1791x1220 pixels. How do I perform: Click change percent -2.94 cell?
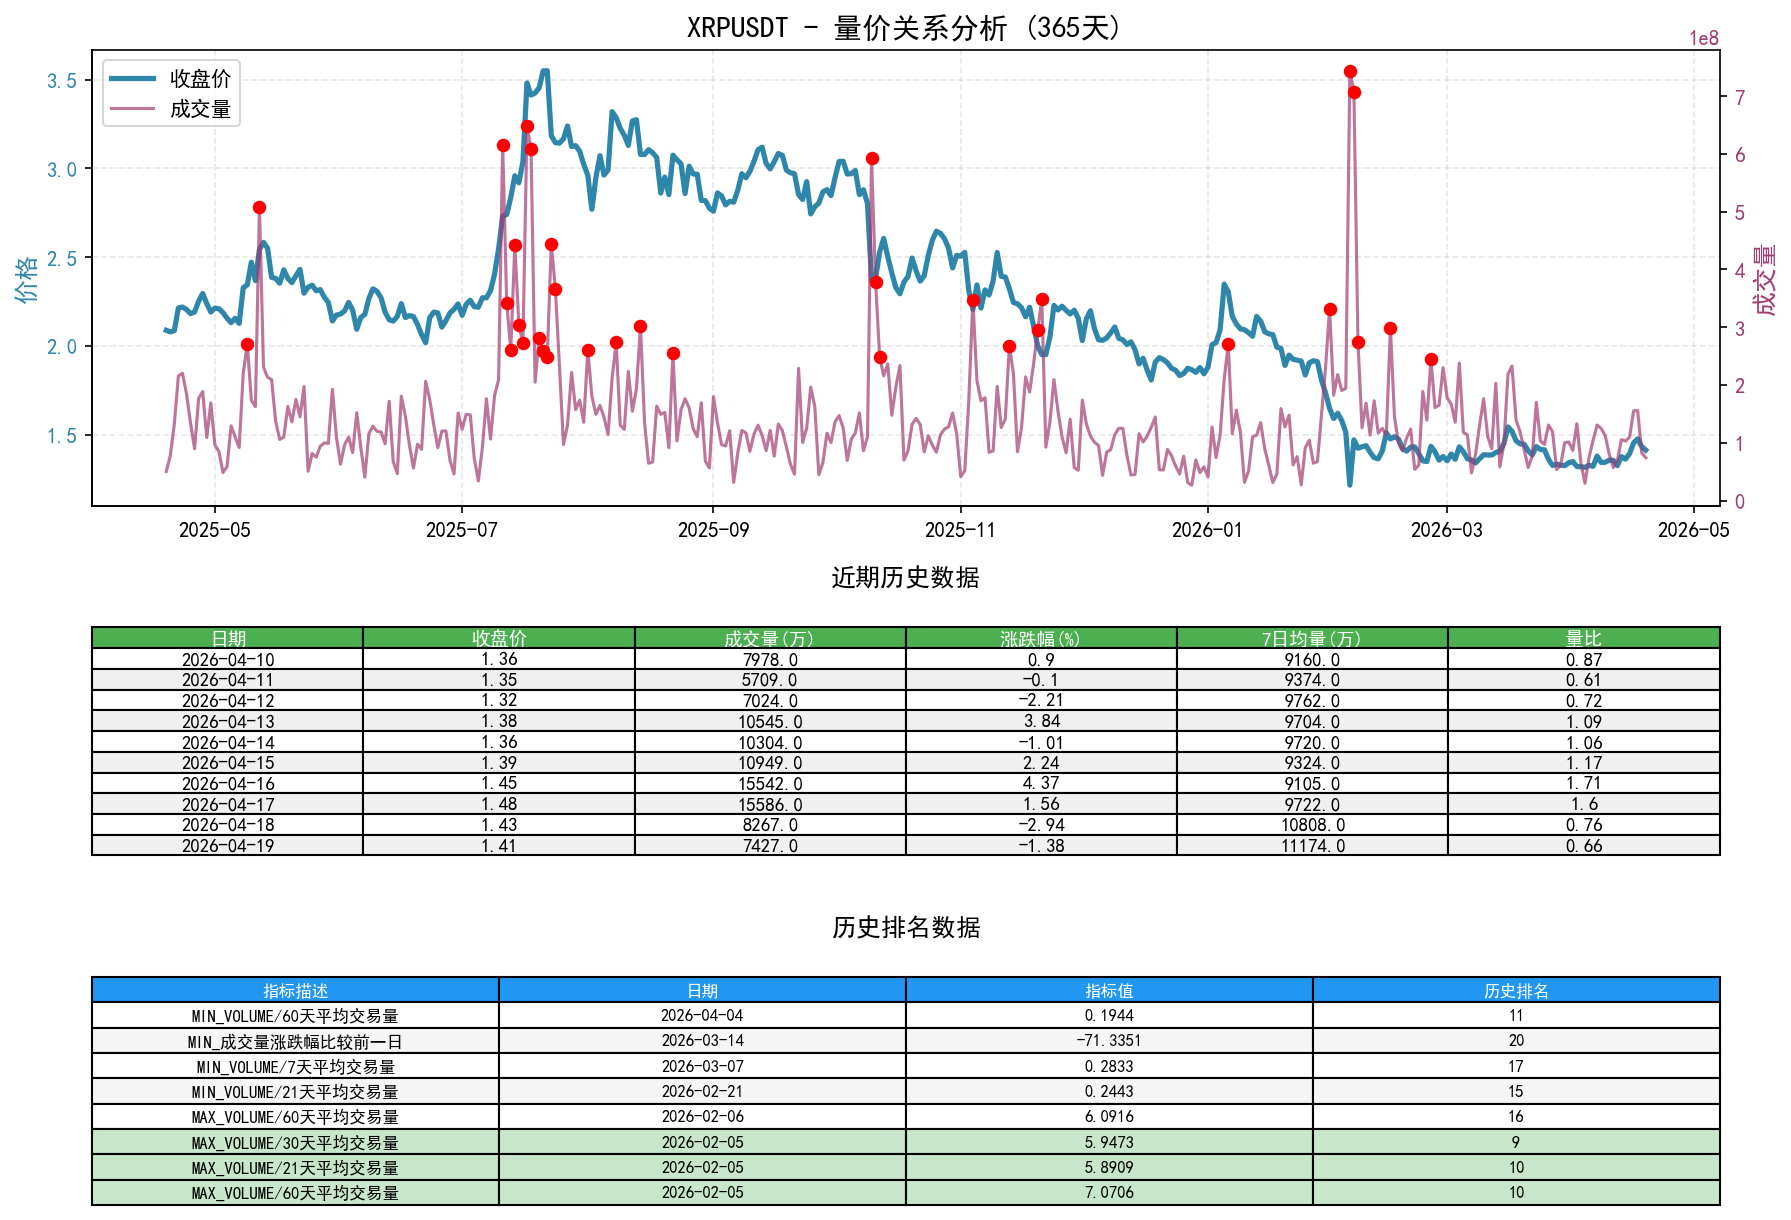click(1041, 825)
